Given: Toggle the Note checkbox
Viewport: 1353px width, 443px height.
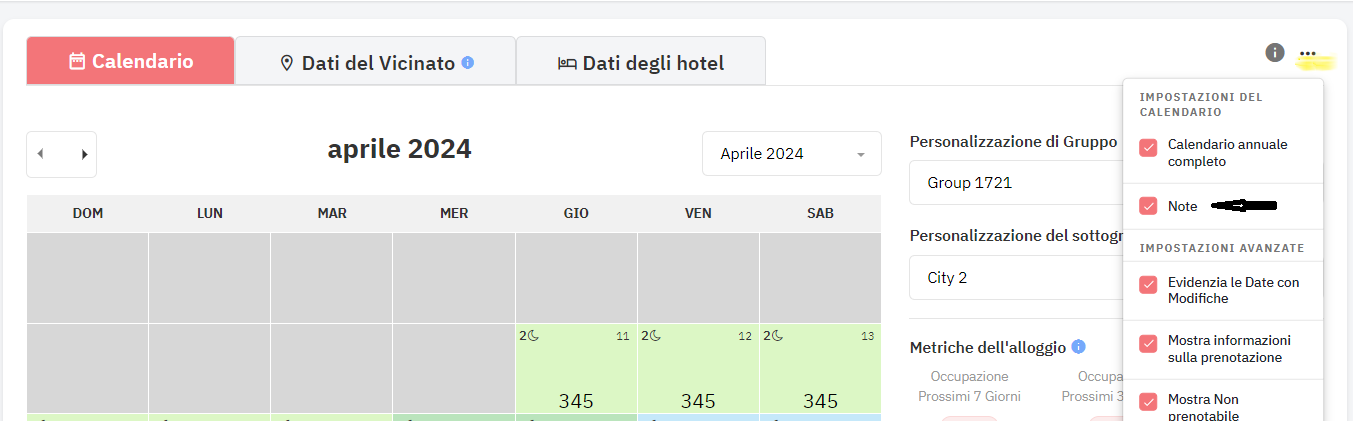Looking at the screenshot, I should pos(1148,206).
